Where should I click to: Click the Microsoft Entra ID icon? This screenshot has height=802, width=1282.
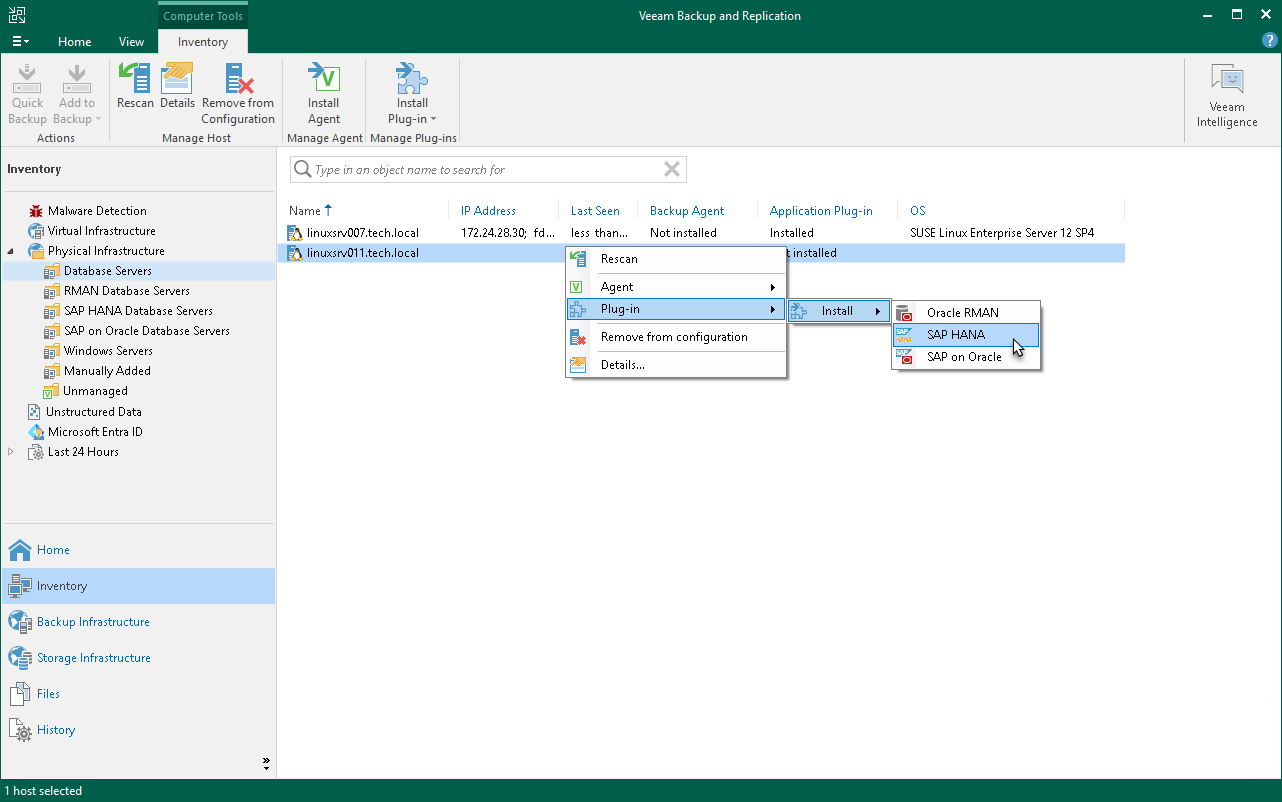coord(36,432)
